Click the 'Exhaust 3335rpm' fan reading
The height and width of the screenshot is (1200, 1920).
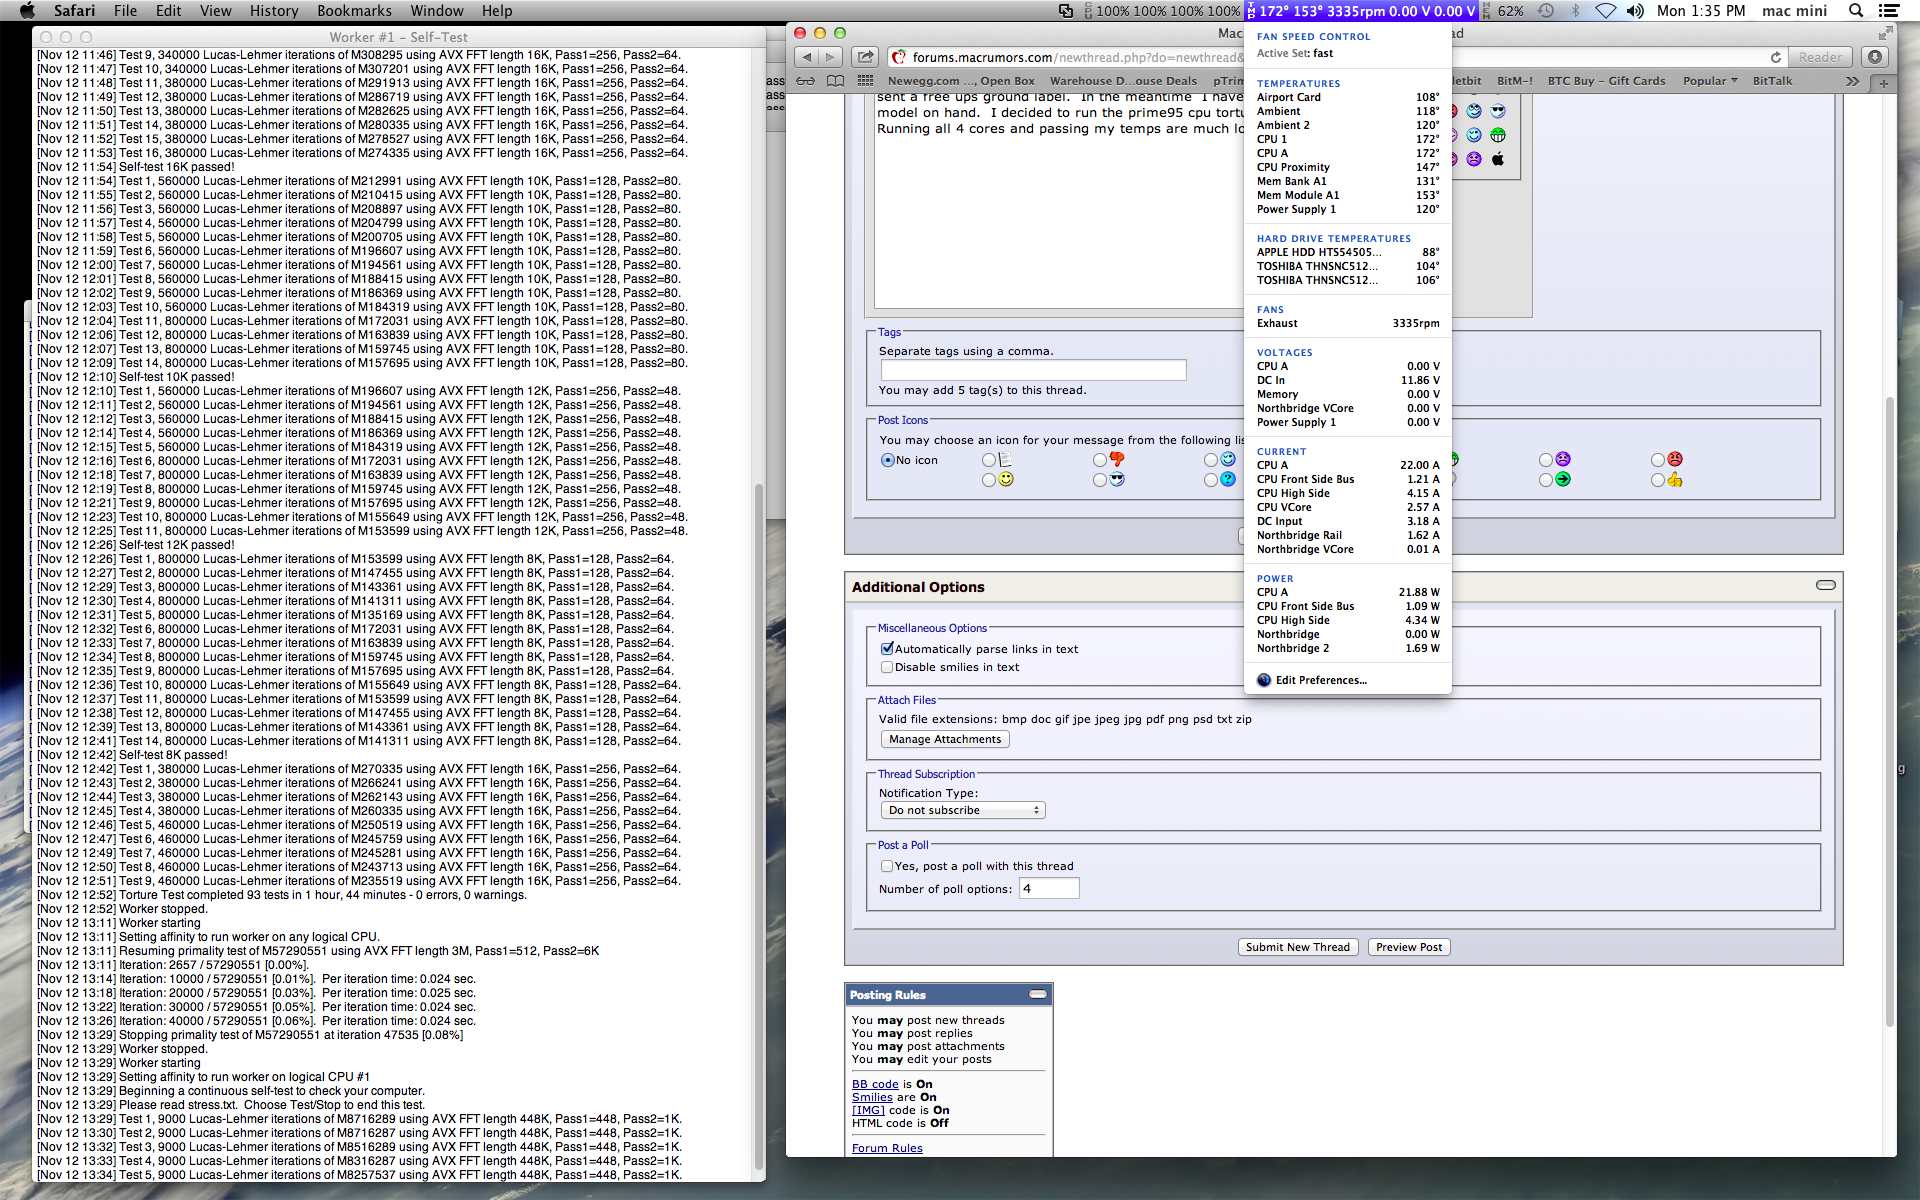click(x=1347, y=323)
